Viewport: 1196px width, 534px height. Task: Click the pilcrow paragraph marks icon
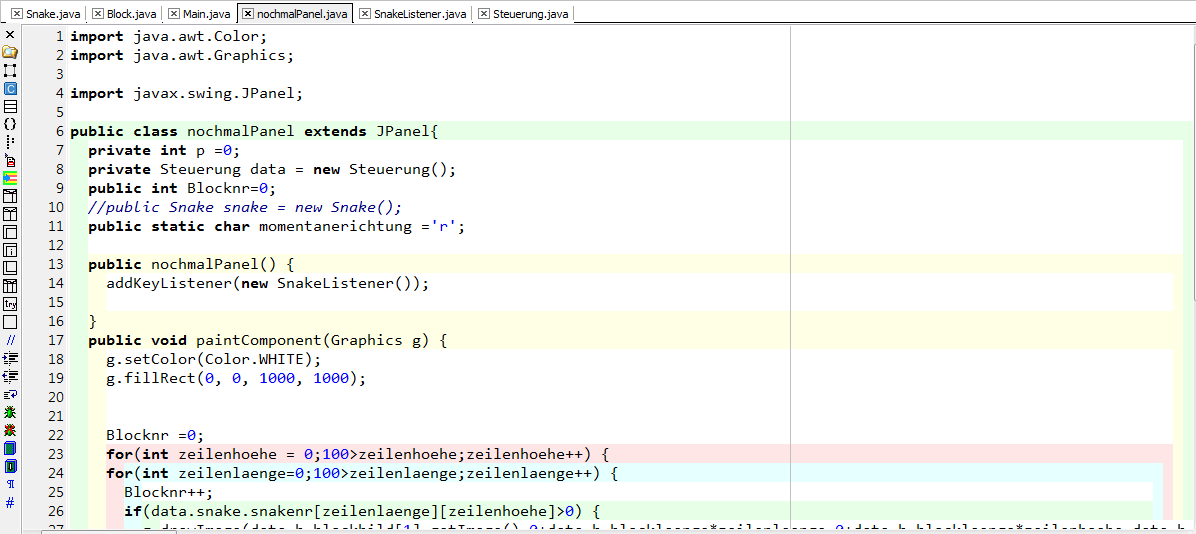tap(10, 484)
